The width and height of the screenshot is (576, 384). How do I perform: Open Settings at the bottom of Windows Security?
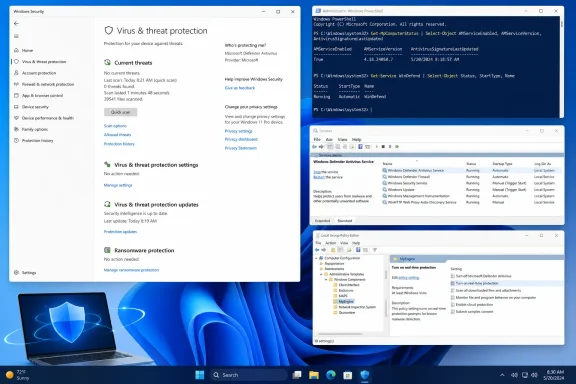point(25,273)
